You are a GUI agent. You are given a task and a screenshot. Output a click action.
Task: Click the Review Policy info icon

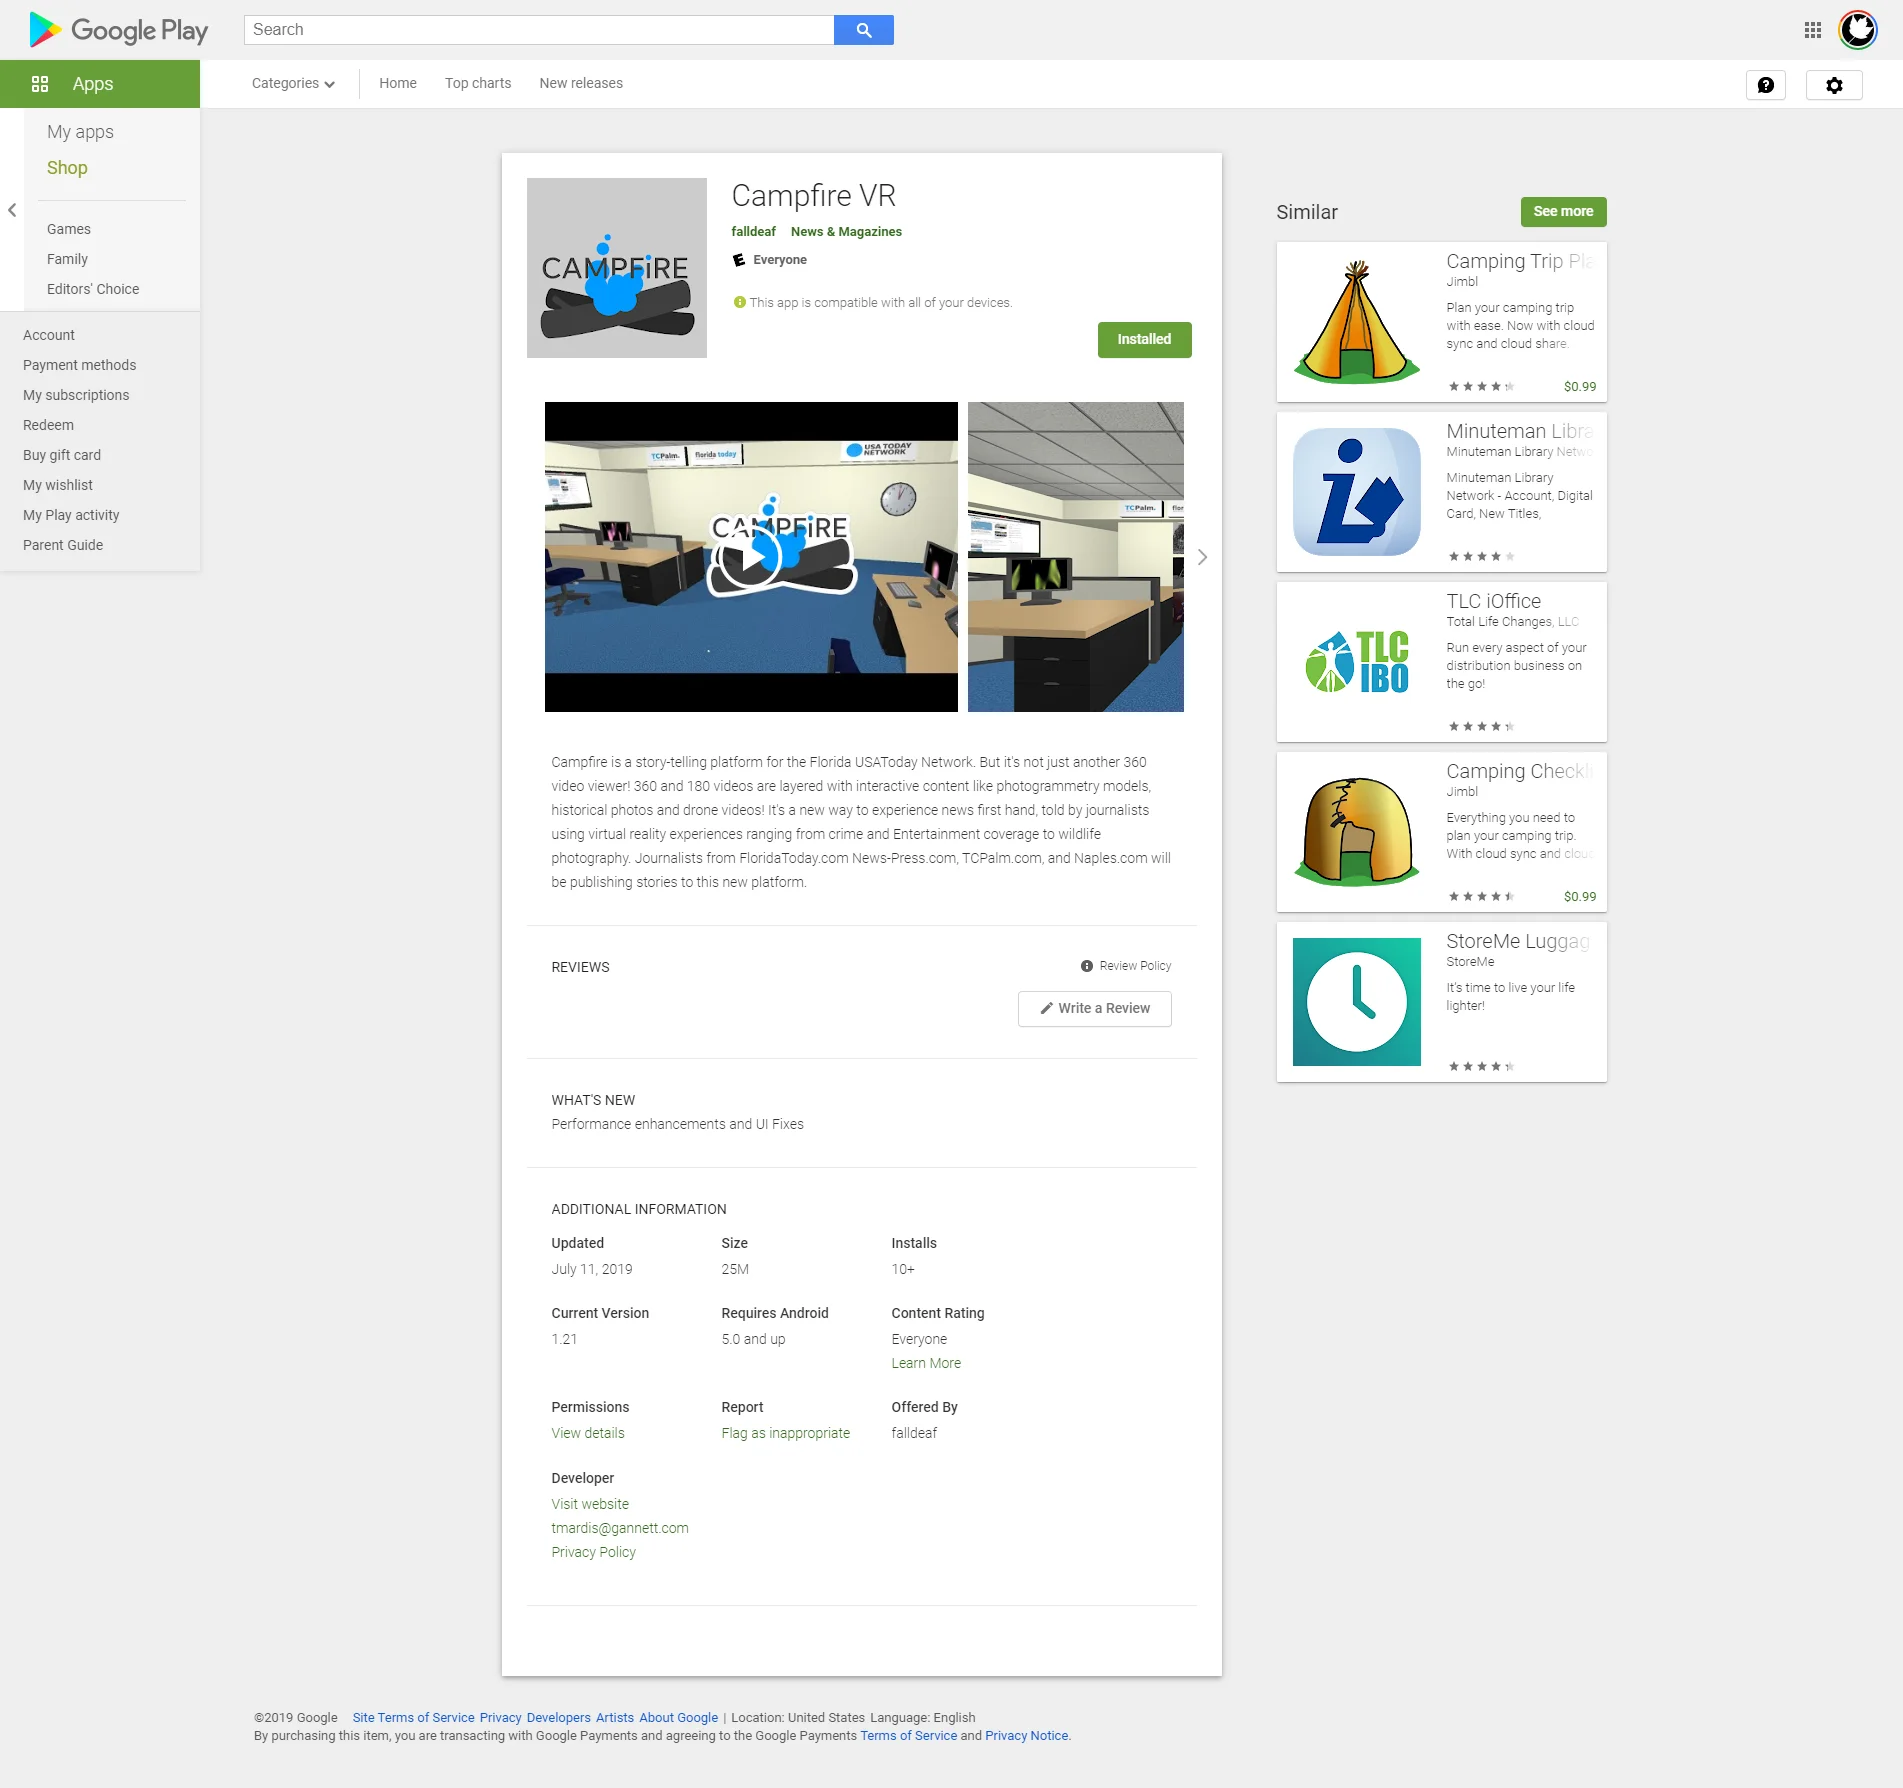(x=1087, y=966)
